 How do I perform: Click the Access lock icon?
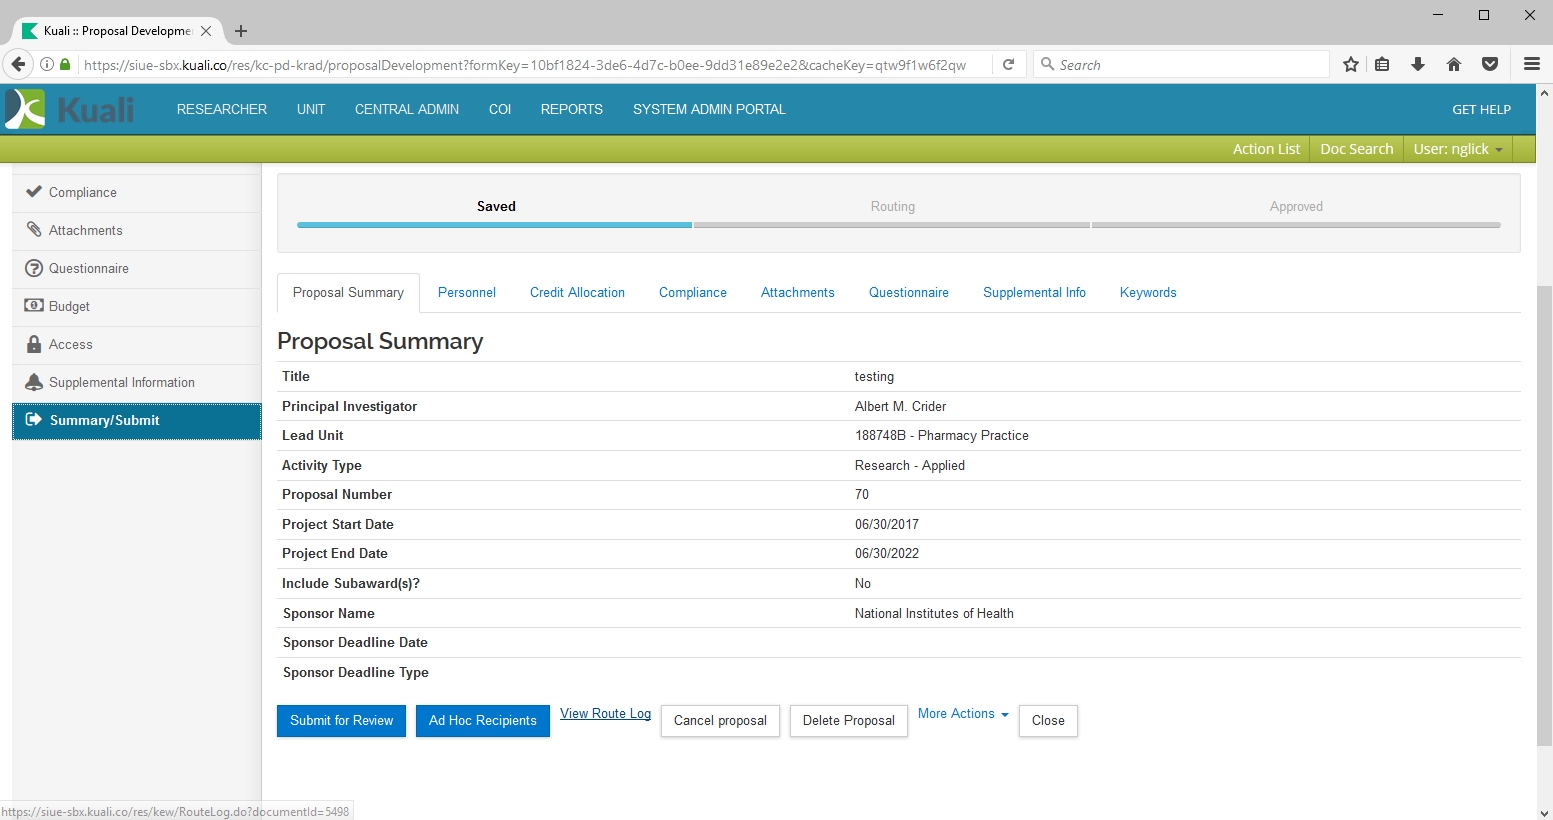(34, 344)
